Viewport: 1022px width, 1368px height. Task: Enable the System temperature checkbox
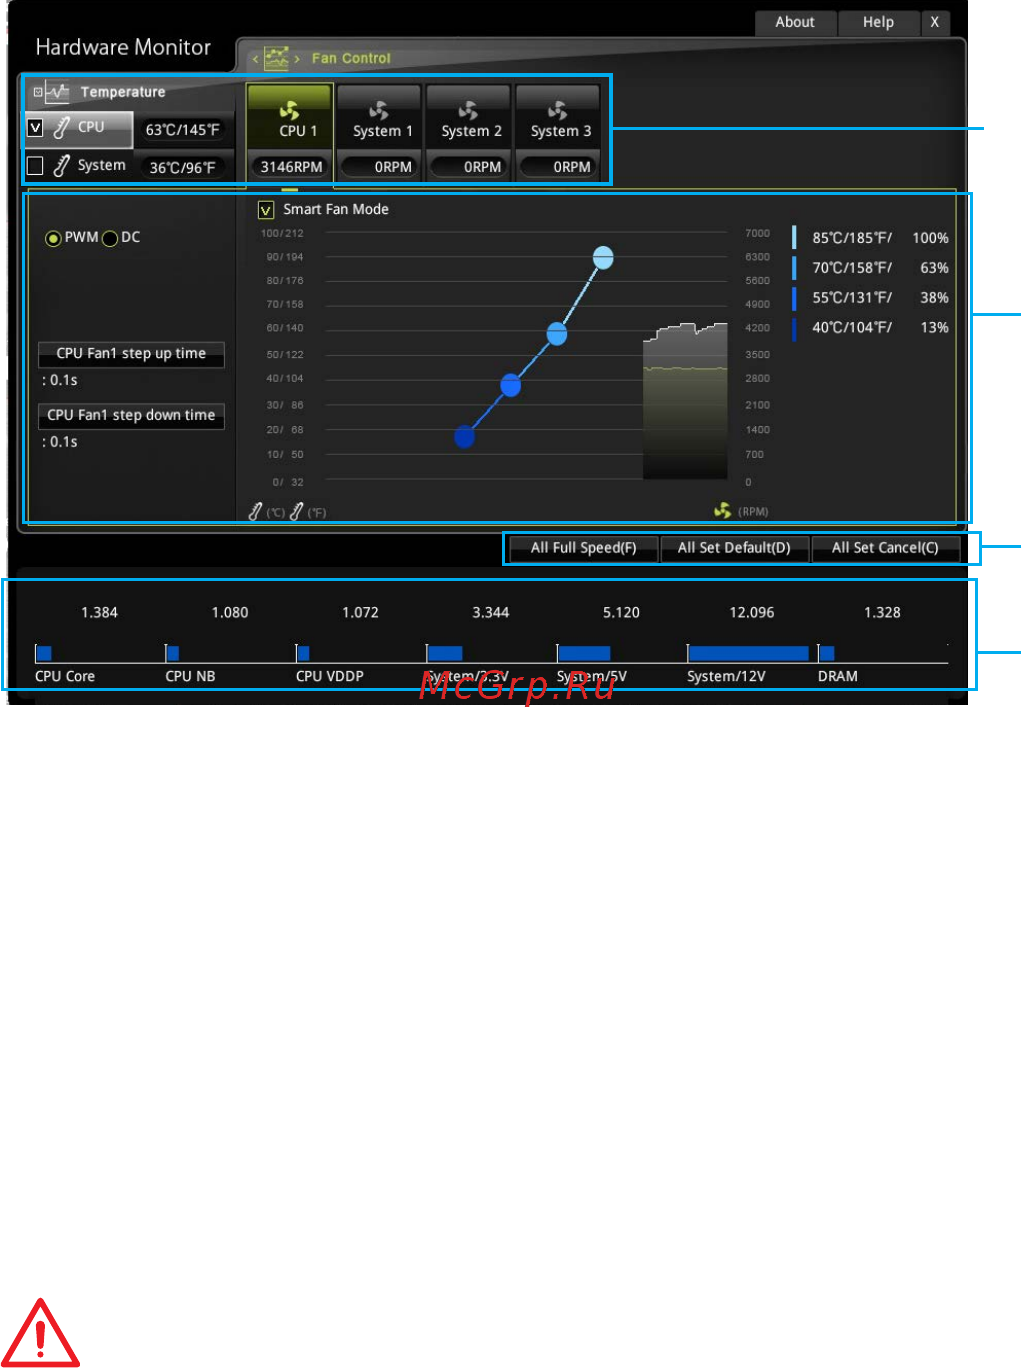coord(35,165)
